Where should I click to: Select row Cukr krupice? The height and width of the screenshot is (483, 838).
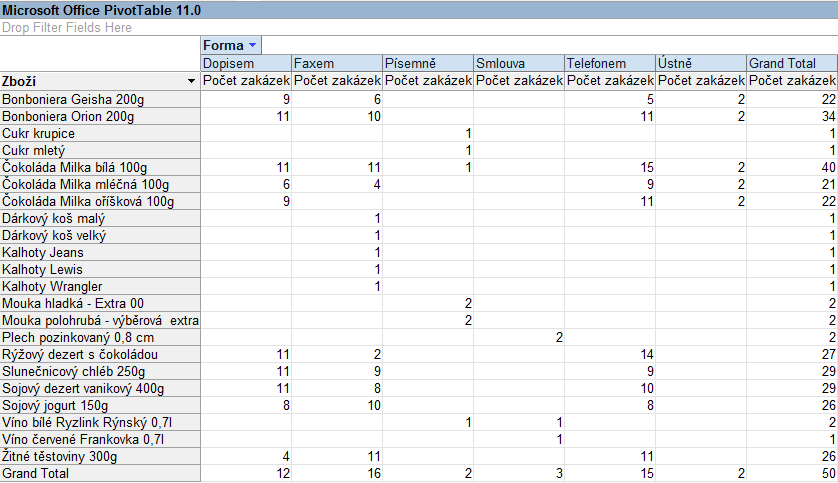coord(100,134)
